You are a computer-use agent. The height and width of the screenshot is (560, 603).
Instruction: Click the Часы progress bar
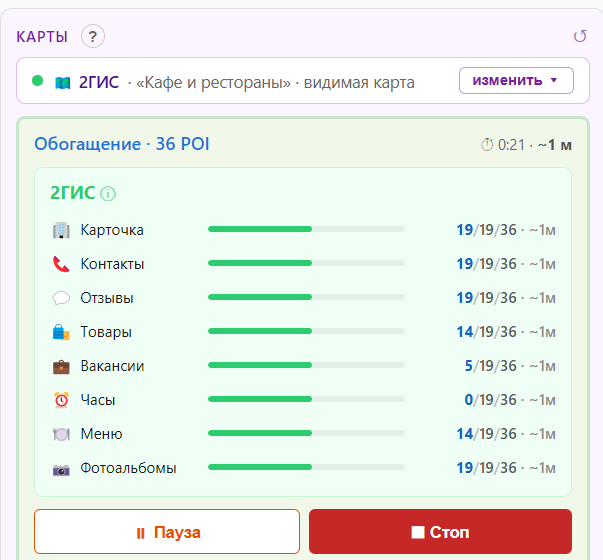[x=306, y=399]
